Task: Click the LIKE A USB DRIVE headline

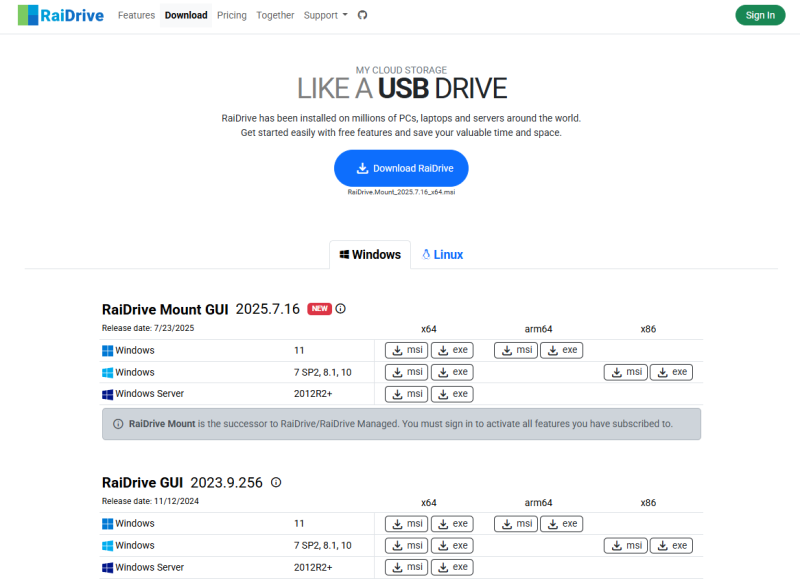Action: (402, 88)
